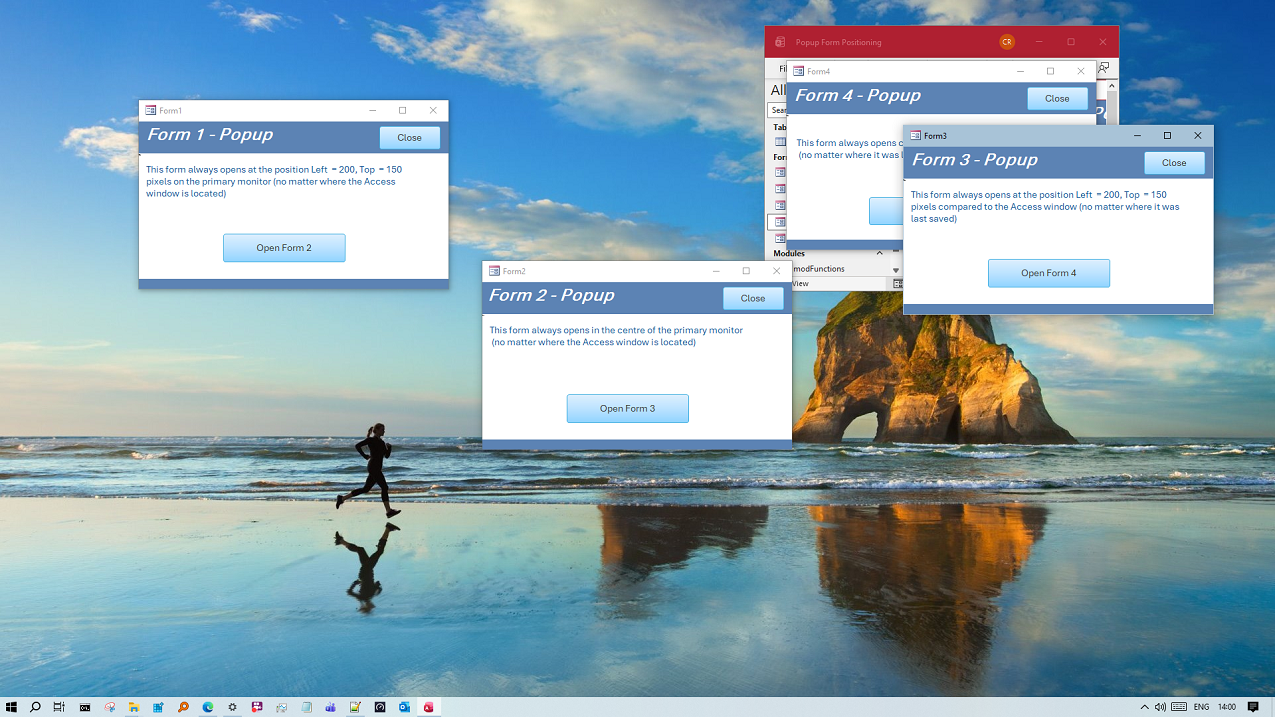Open Form 3 from Form 2
The width and height of the screenshot is (1275, 717).
(x=628, y=408)
